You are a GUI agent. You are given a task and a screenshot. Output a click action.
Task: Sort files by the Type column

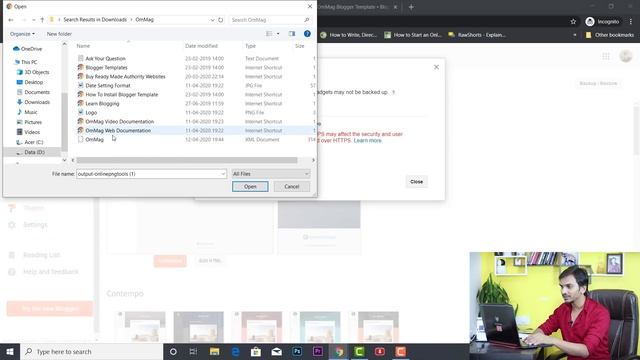point(250,46)
